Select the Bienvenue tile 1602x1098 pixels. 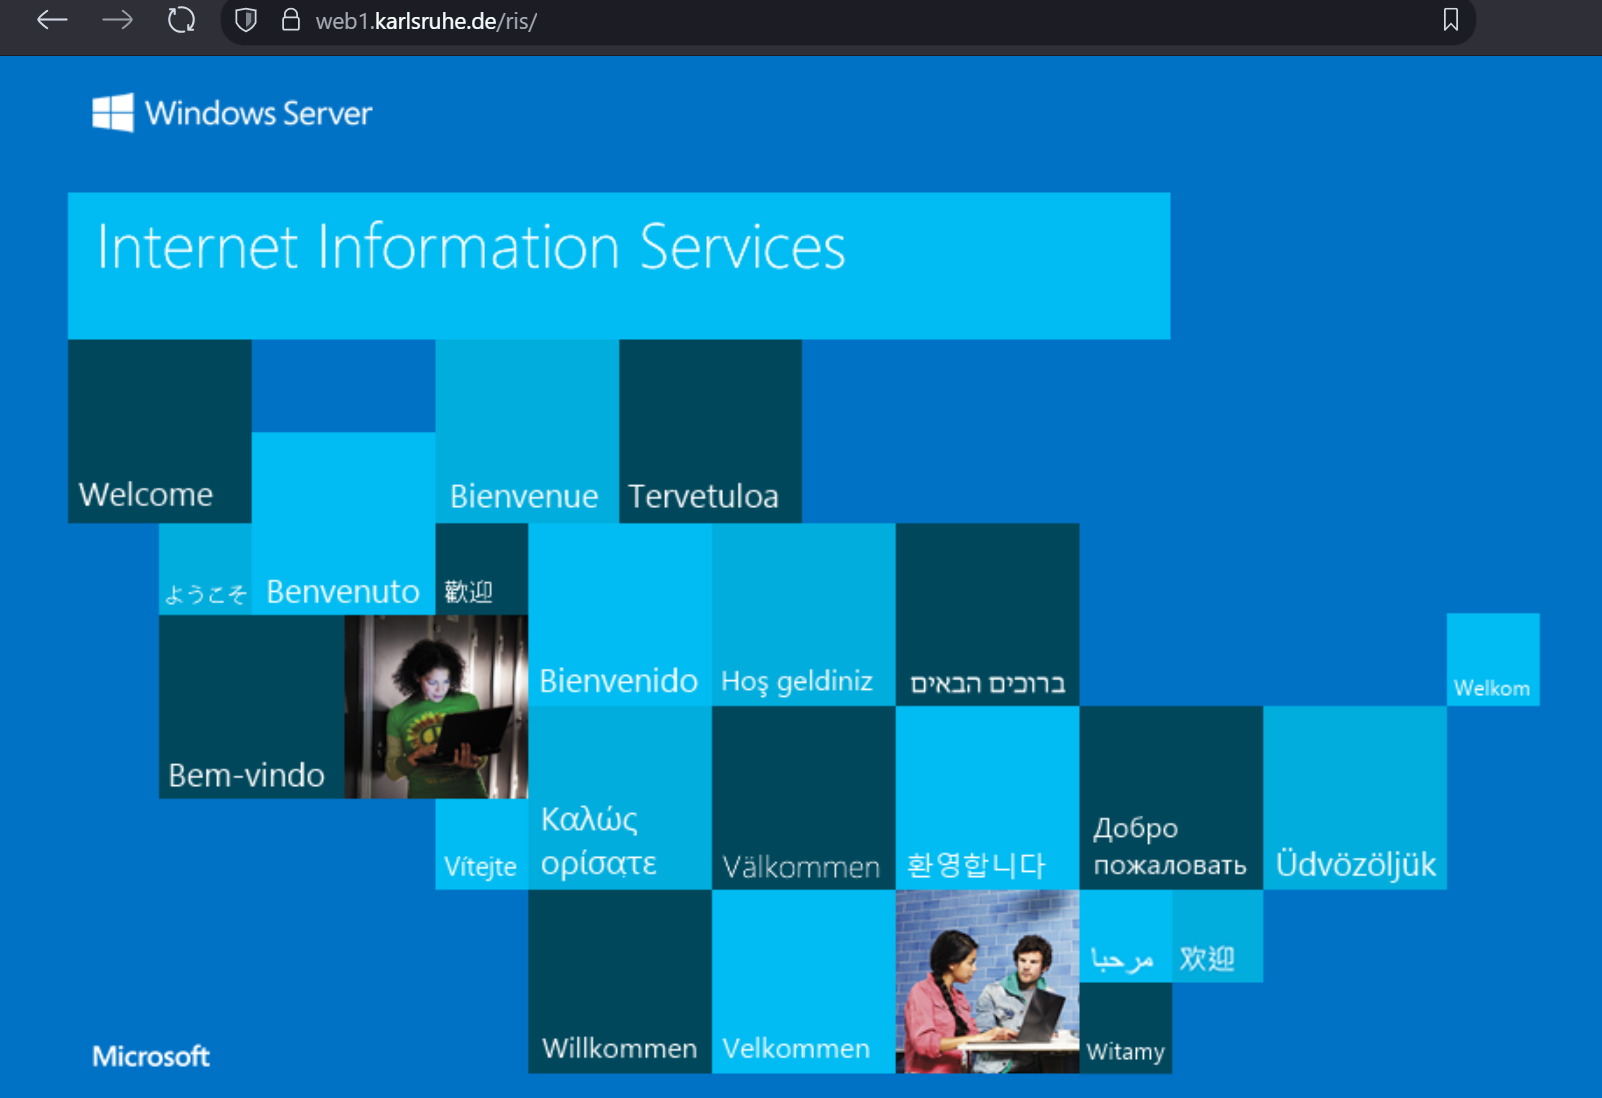[526, 431]
